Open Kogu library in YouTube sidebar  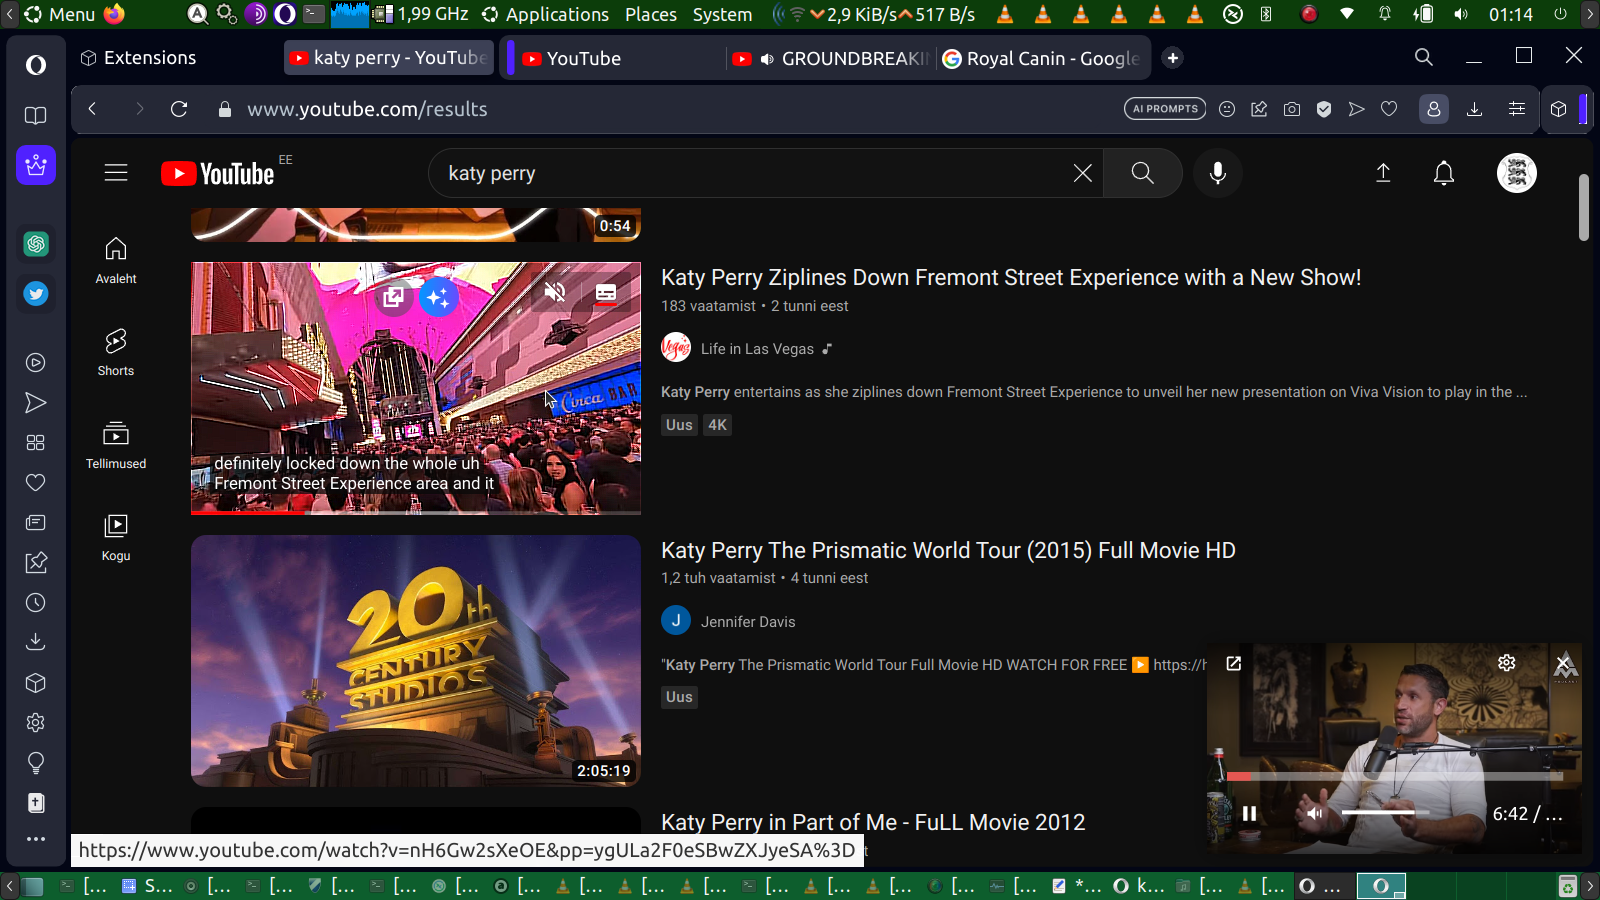[x=116, y=538]
